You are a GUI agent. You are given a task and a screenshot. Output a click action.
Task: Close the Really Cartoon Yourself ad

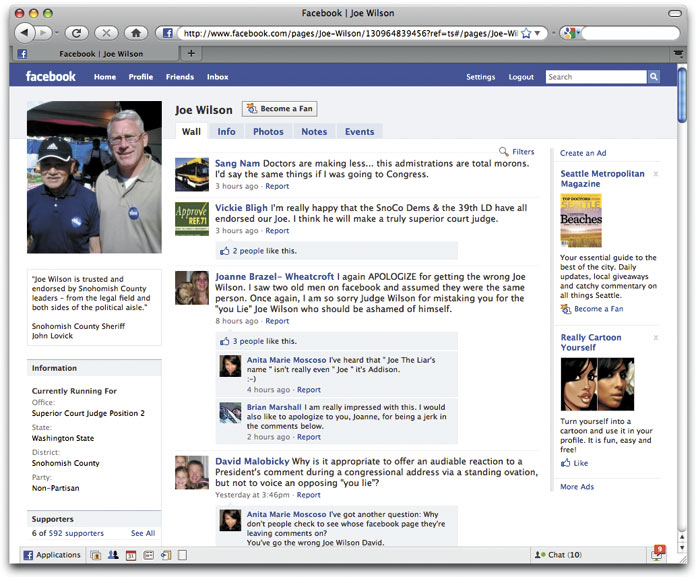[x=656, y=338]
